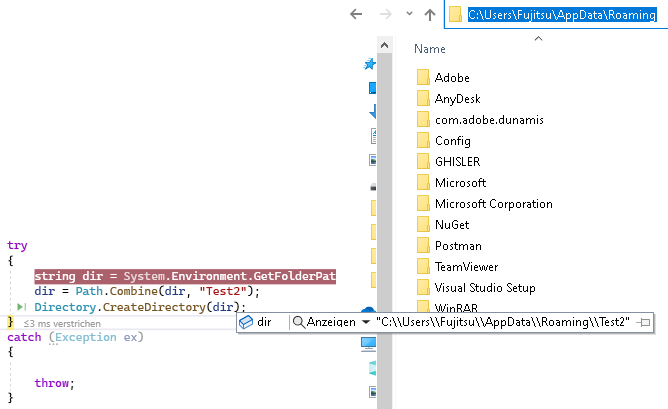
Task: Open the recent locations dropdown
Action: [x=409, y=14]
